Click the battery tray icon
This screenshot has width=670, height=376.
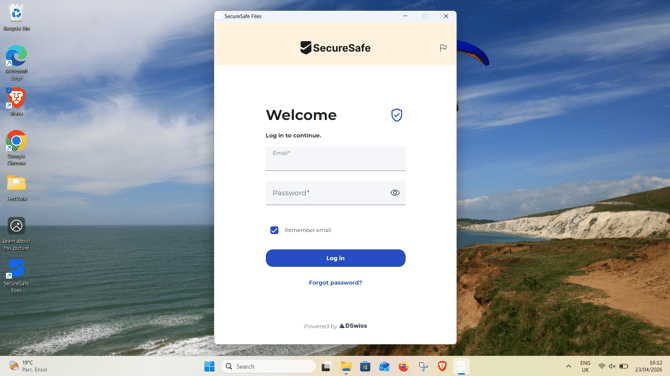[623, 366]
